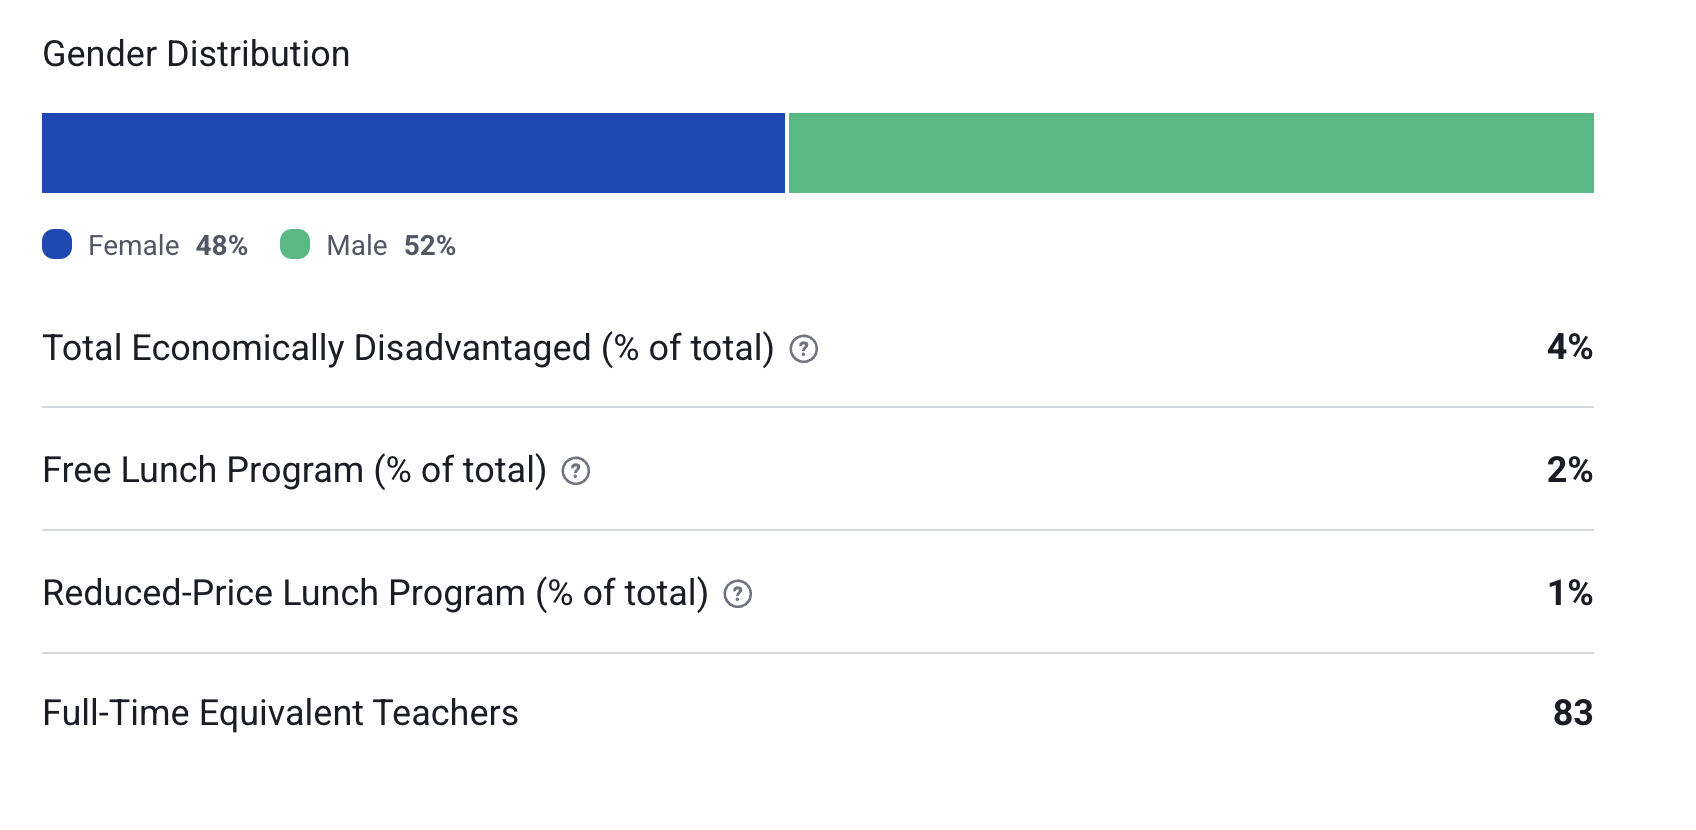Select Total Economically Disadvantaged label text
This screenshot has height=830, width=1696.
[408, 349]
